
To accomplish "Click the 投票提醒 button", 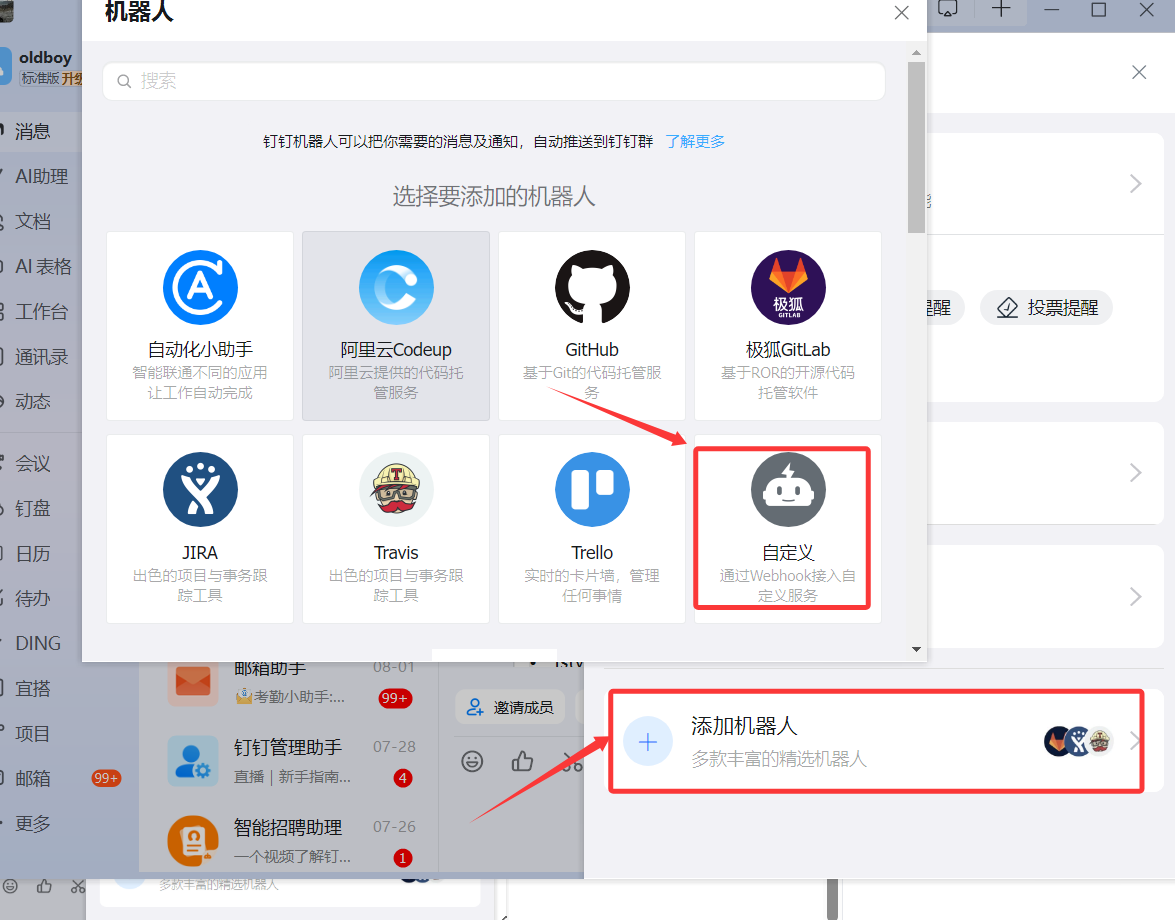I will [x=1046, y=307].
